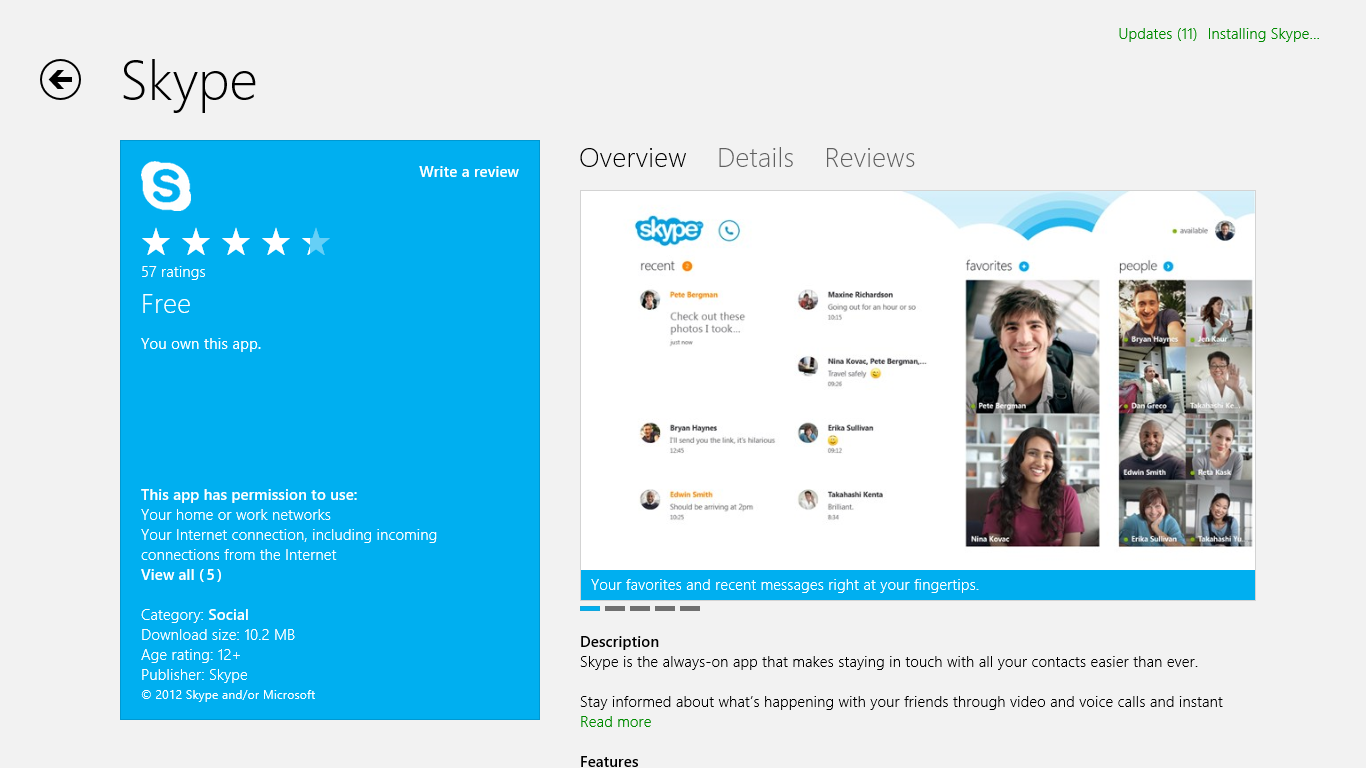Click the Features heading
Image resolution: width=1366 pixels, height=768 pixels.
tap(609, 761)
